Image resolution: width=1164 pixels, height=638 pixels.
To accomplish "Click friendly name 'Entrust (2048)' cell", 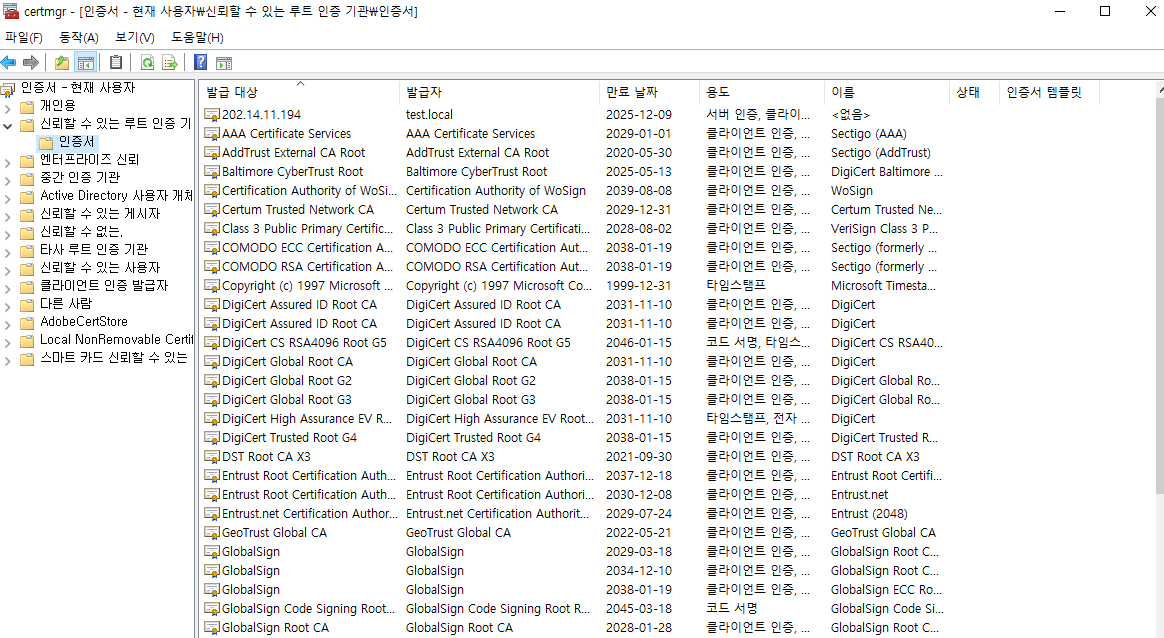I will [869, 514].
